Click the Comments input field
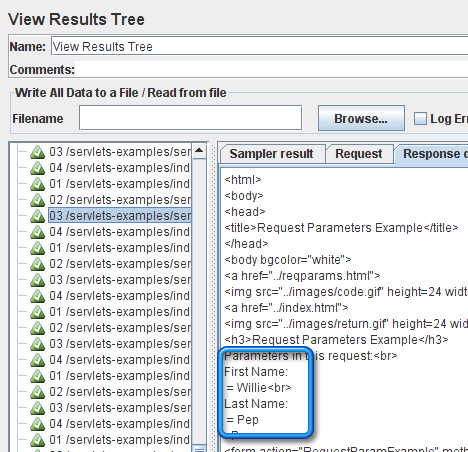This screenshot has height=452, width=468. [x=271, y=69]
